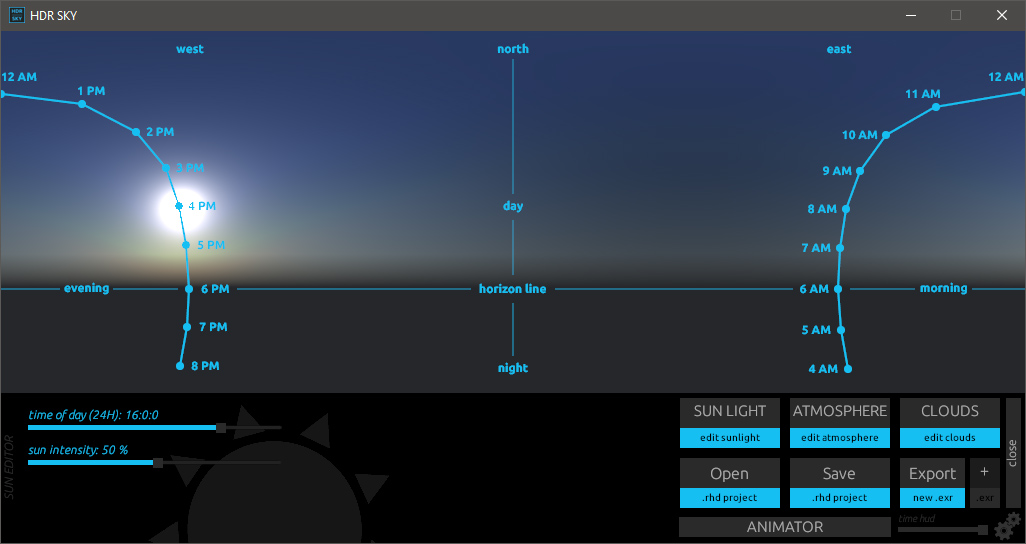The image size is (1026, 544).
Task: Close the HDR SKY window
Action: (x=1002, y=15)
